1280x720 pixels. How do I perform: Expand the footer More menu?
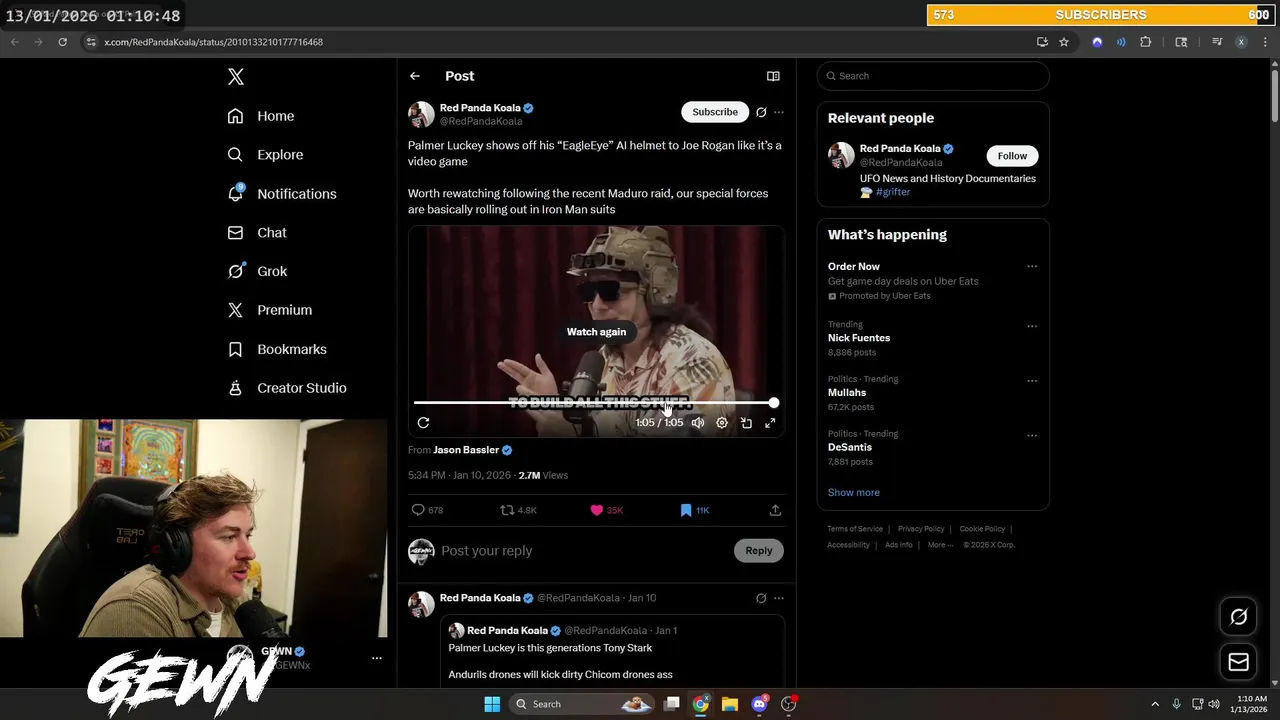coord(940,545)
